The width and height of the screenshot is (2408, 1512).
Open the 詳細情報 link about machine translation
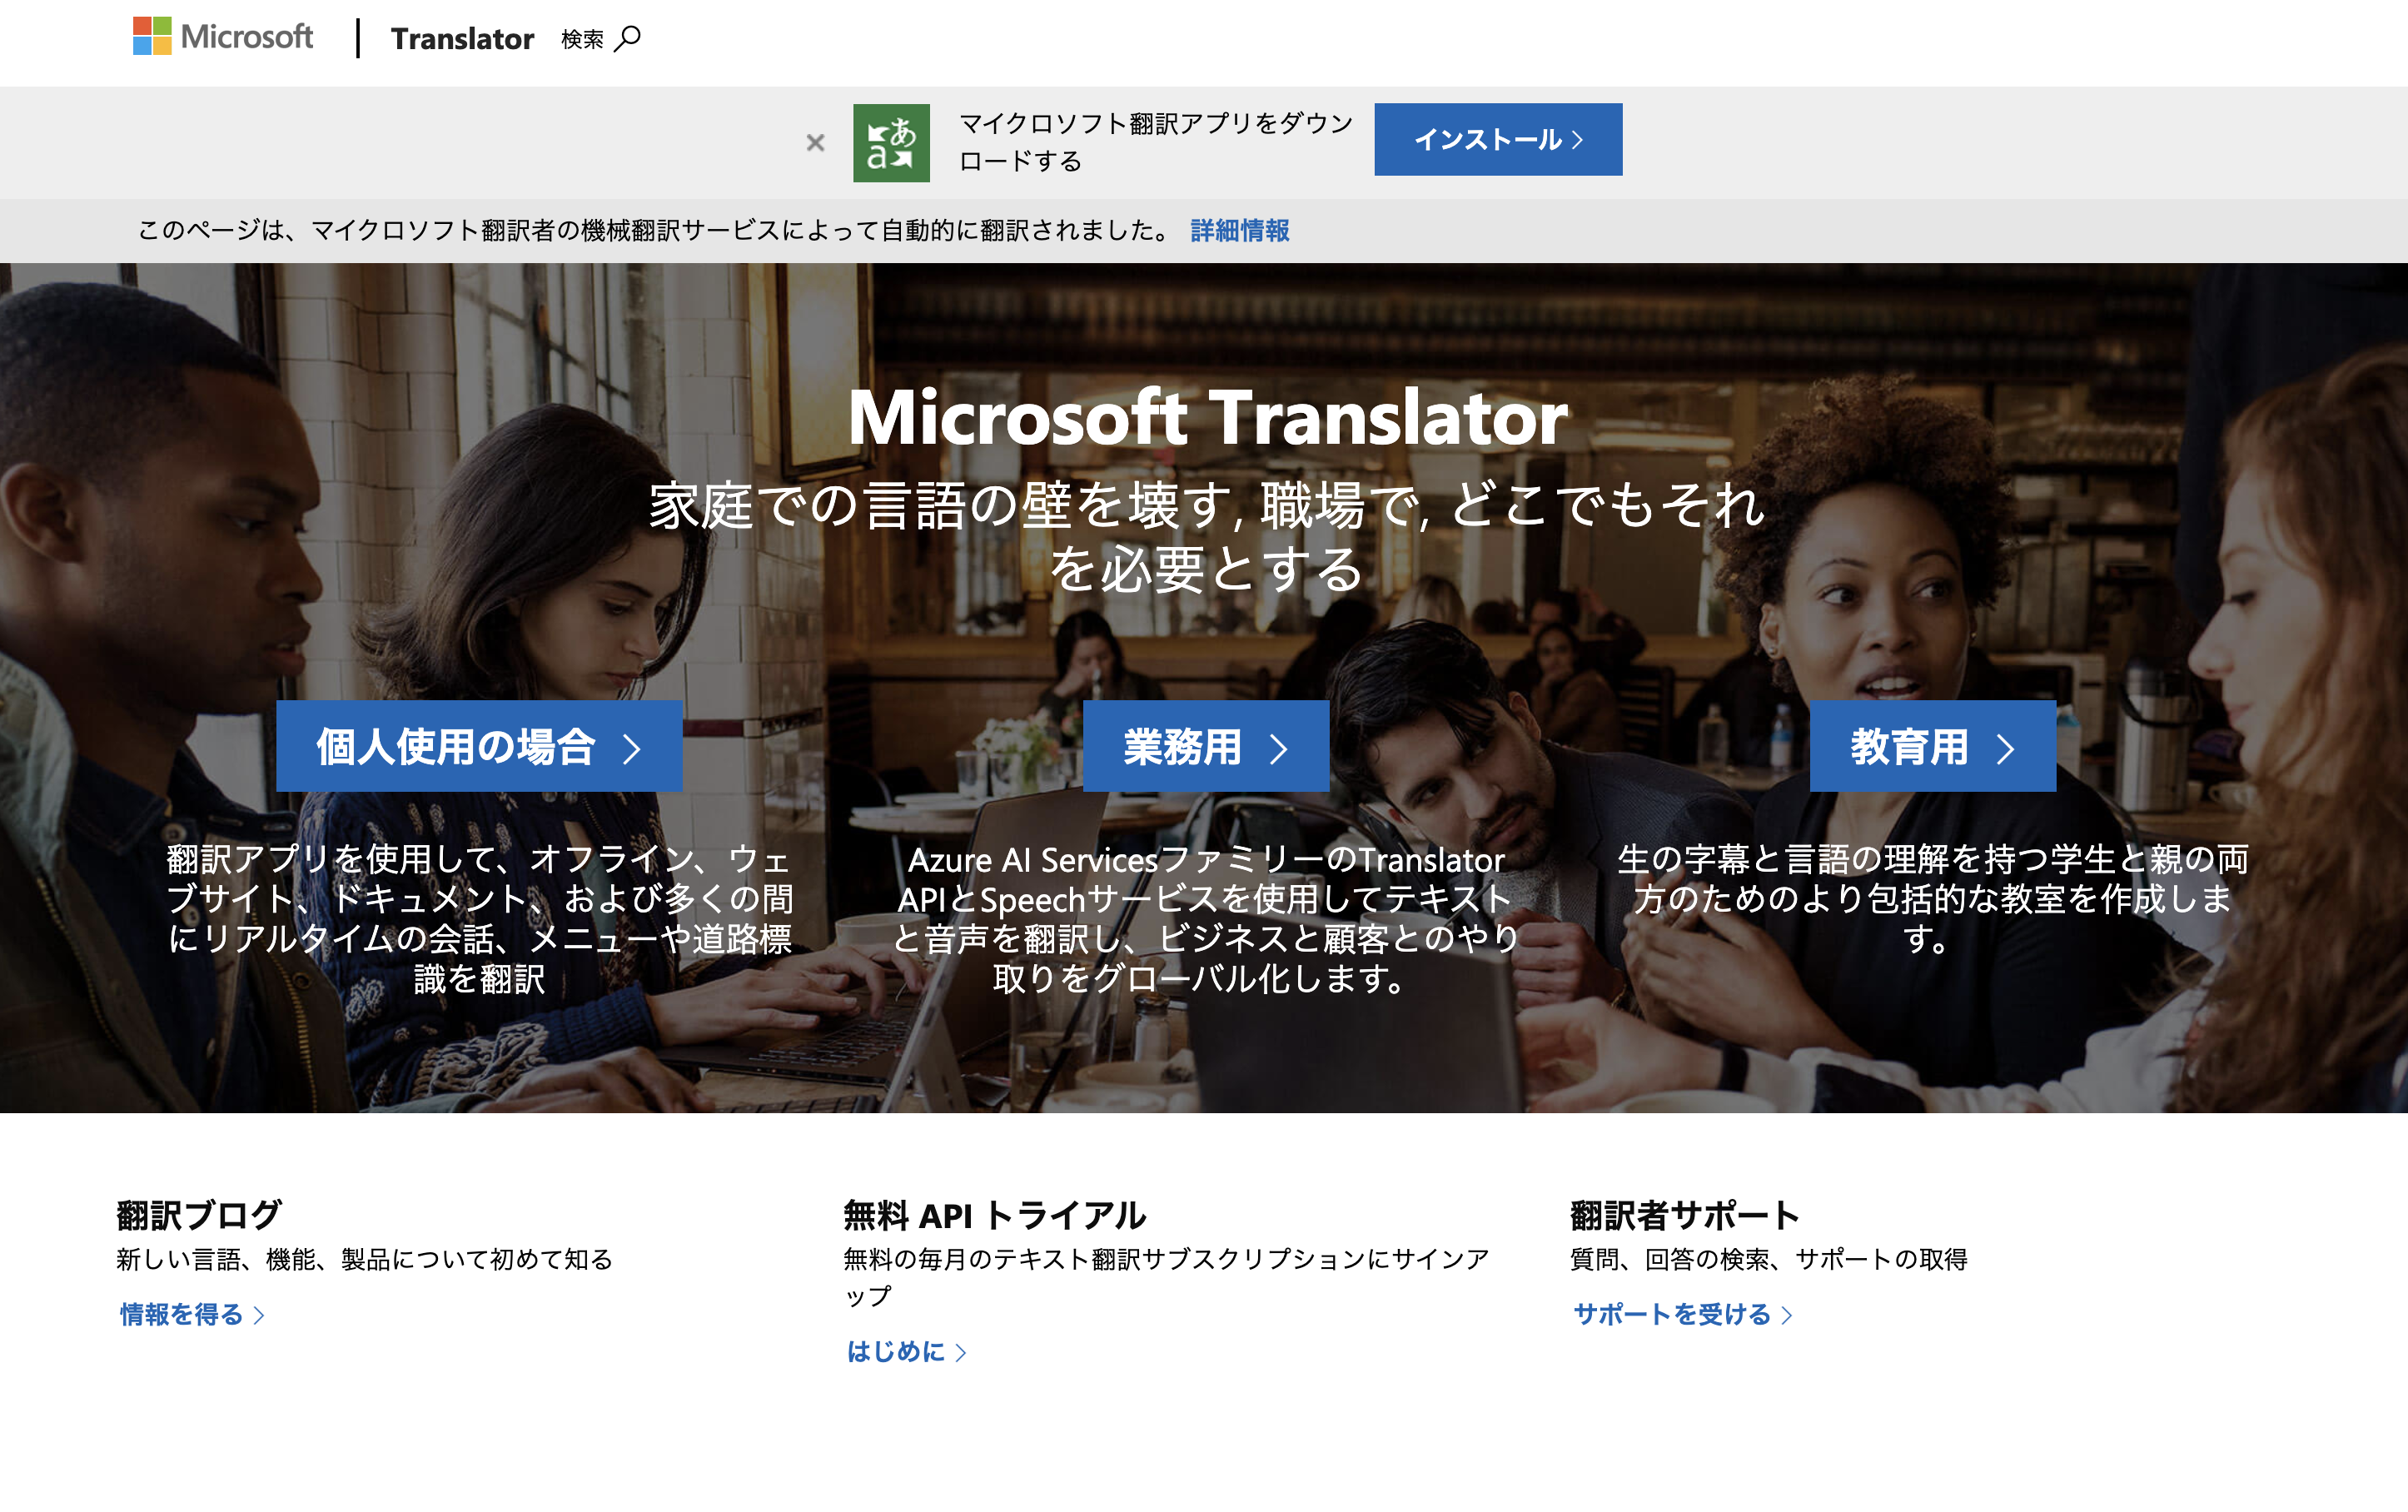(1238, 230)
